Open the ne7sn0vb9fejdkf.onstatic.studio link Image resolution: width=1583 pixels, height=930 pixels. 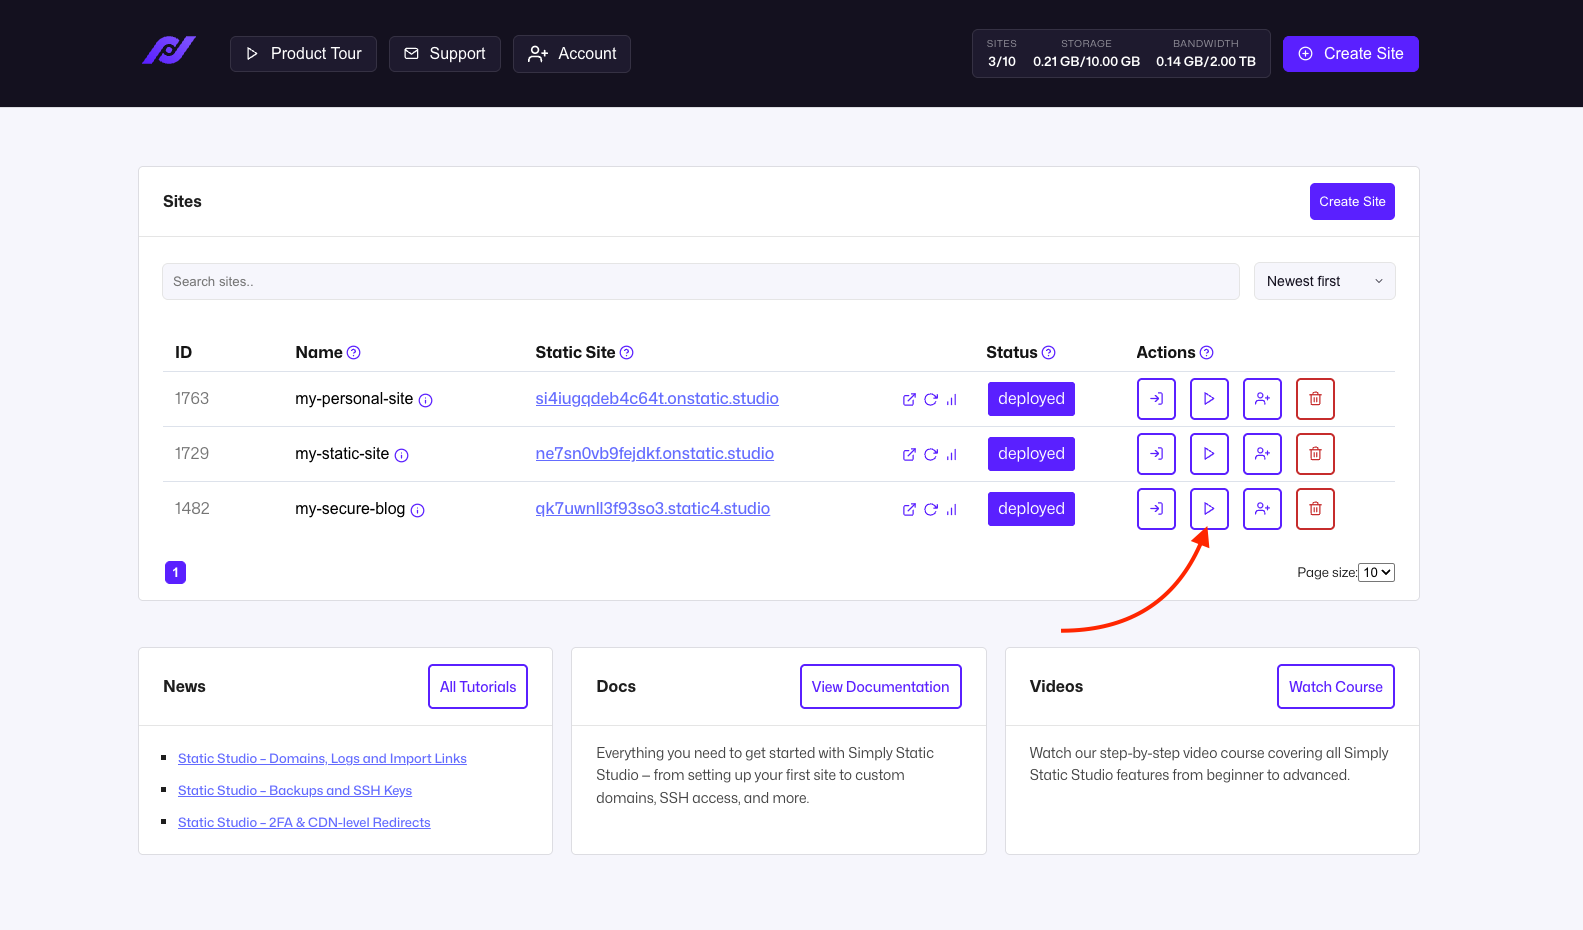pos(655,454)
